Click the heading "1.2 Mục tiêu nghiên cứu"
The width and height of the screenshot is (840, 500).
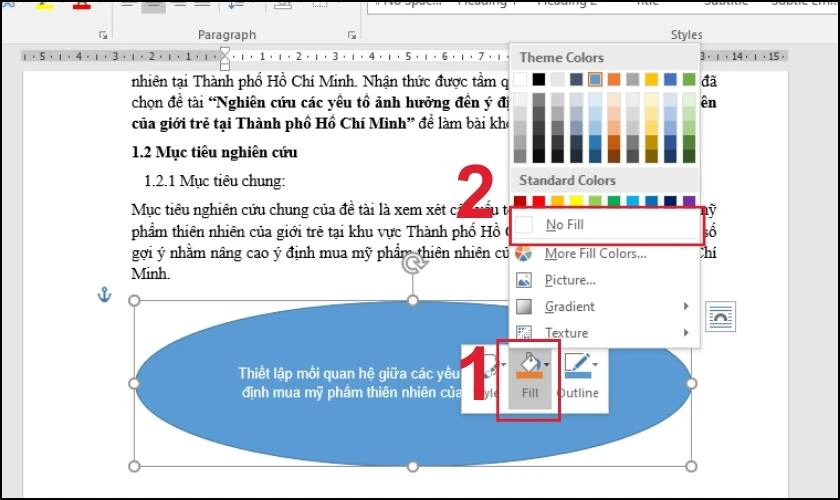tap(214, 153)
